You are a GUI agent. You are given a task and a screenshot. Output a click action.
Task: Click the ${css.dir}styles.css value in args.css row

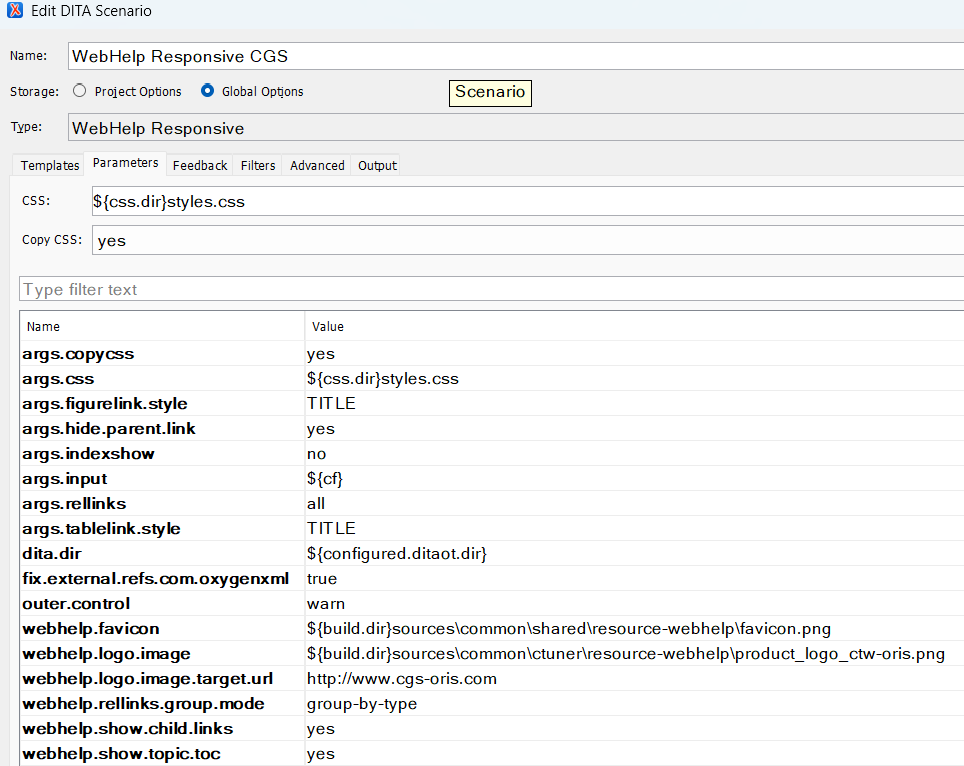click(x=383, y=379)
